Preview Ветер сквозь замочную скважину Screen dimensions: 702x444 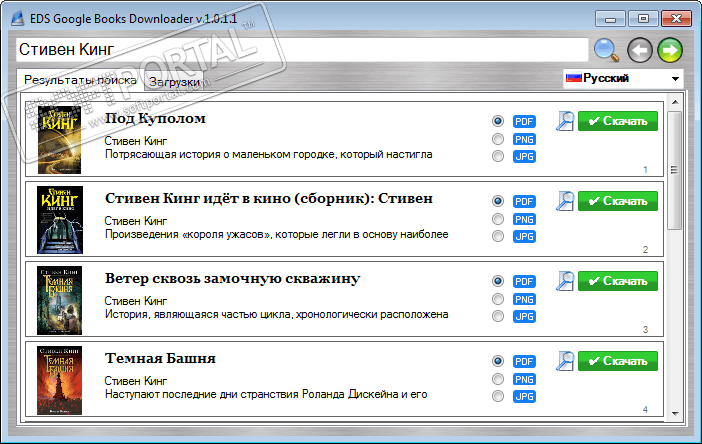pyautogui.click(x=565, y=282)
